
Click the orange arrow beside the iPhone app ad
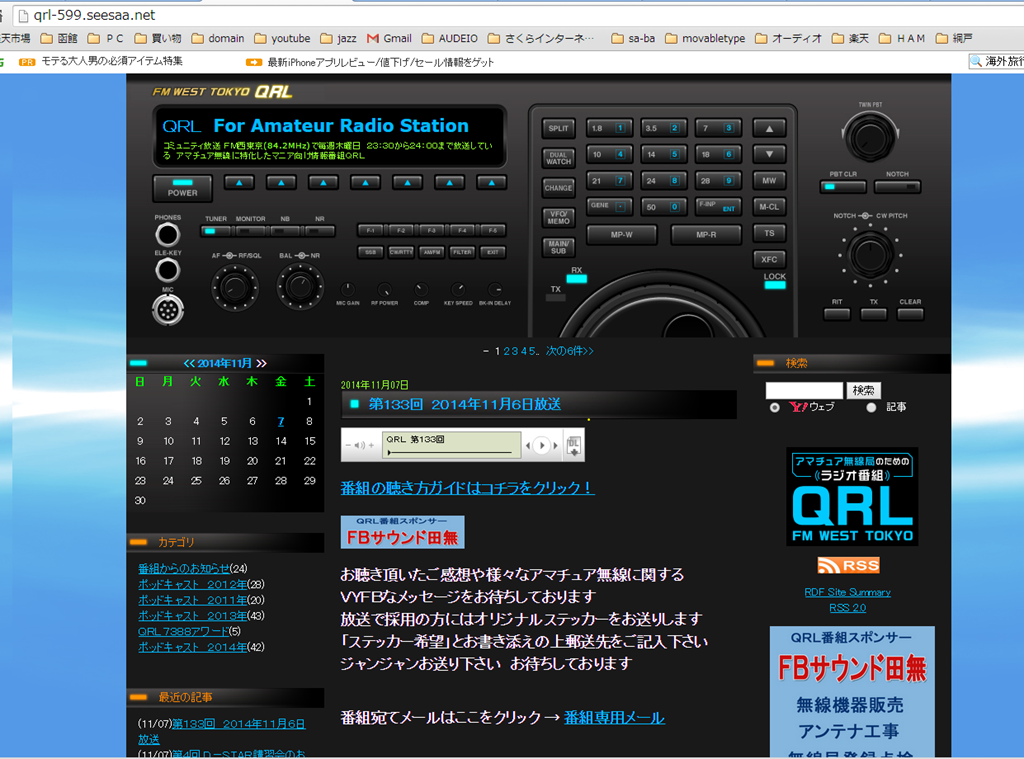point(253,62)
